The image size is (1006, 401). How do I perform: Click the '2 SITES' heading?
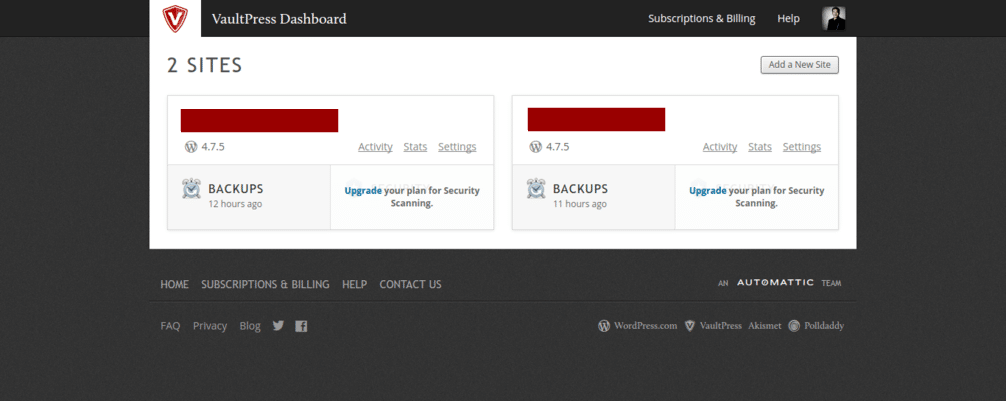point(205,65)
